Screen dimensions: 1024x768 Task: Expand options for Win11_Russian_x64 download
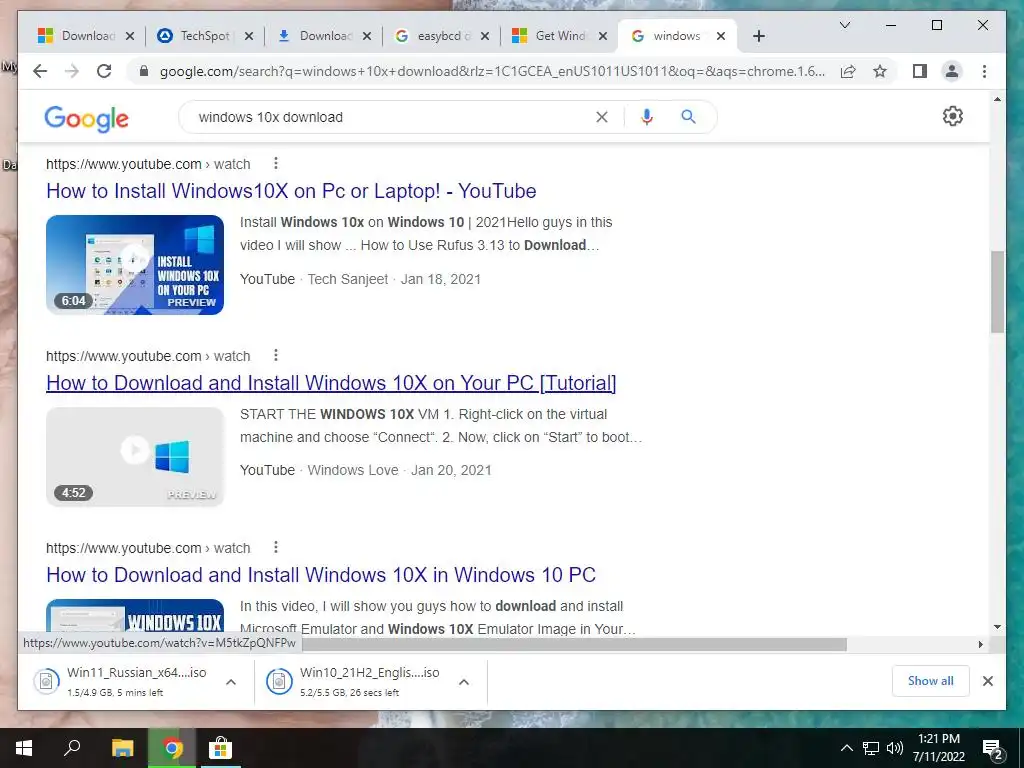(x=231, y=682)
